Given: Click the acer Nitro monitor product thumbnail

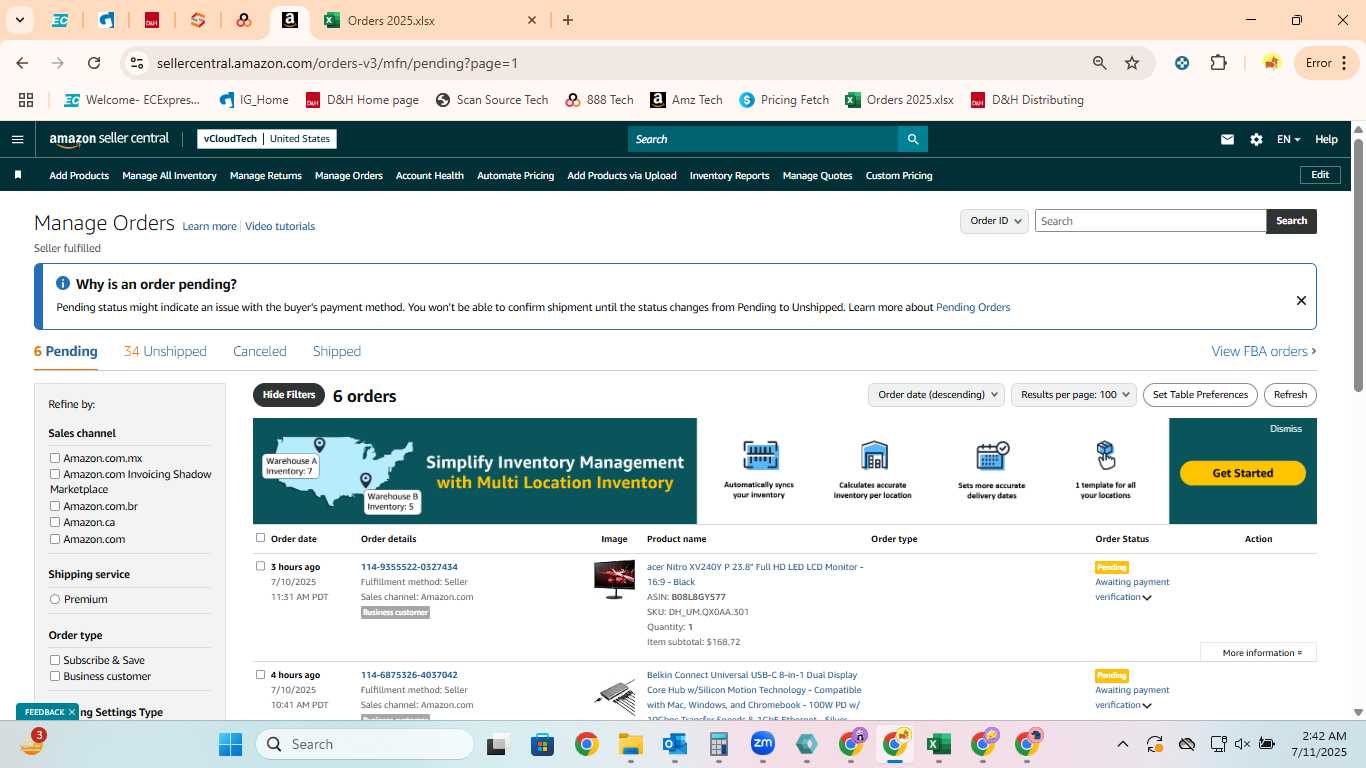Looking at the screenshot, I should point(614,579).
